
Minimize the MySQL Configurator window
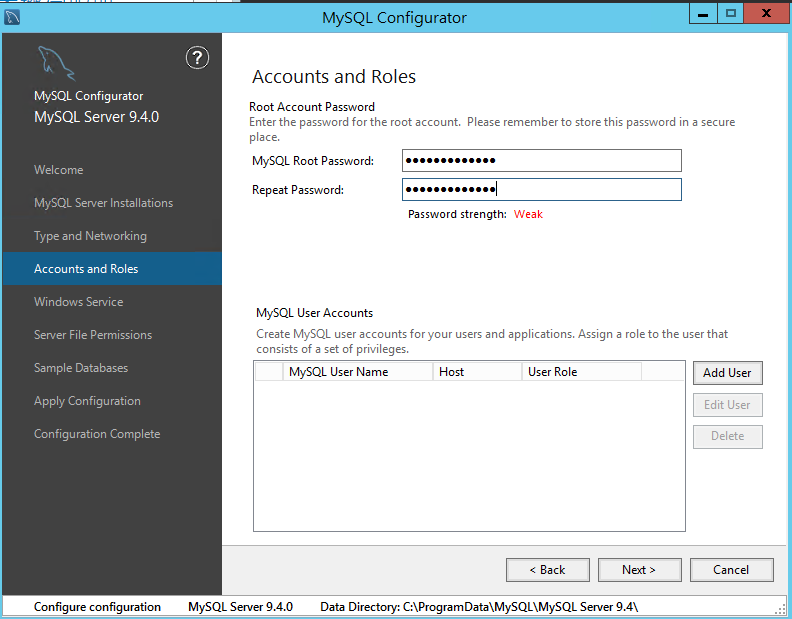pyautogui.click(x=703, y=14)
